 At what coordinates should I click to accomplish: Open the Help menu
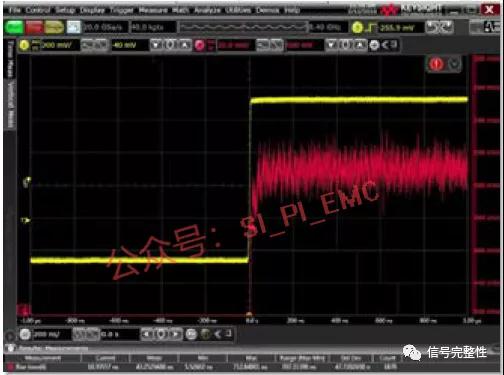tap(292, 10)
